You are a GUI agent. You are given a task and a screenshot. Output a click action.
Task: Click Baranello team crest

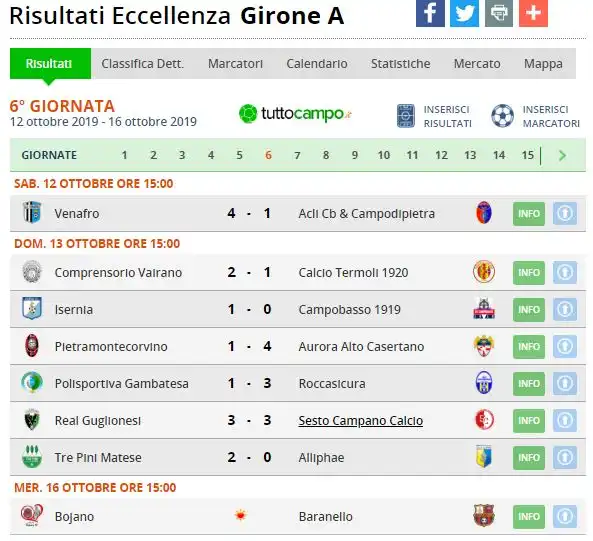(x=484, y=516)
